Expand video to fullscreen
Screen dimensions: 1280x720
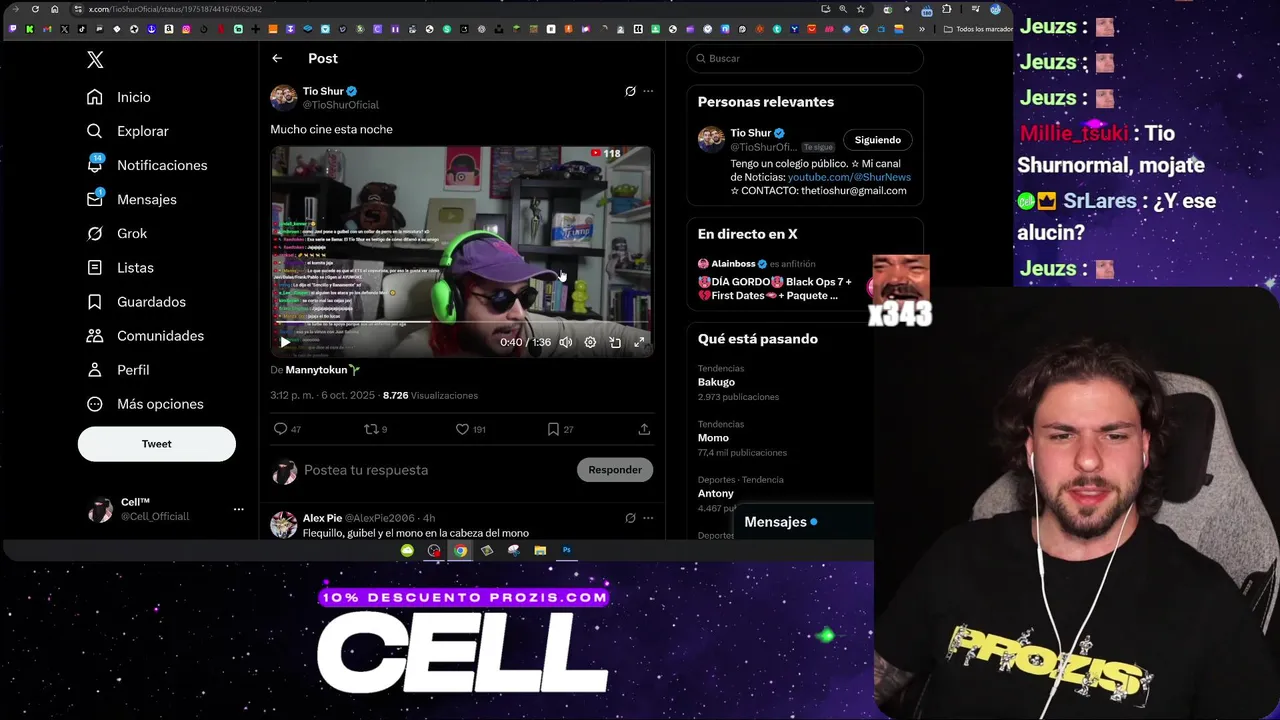tap(639, 342)
